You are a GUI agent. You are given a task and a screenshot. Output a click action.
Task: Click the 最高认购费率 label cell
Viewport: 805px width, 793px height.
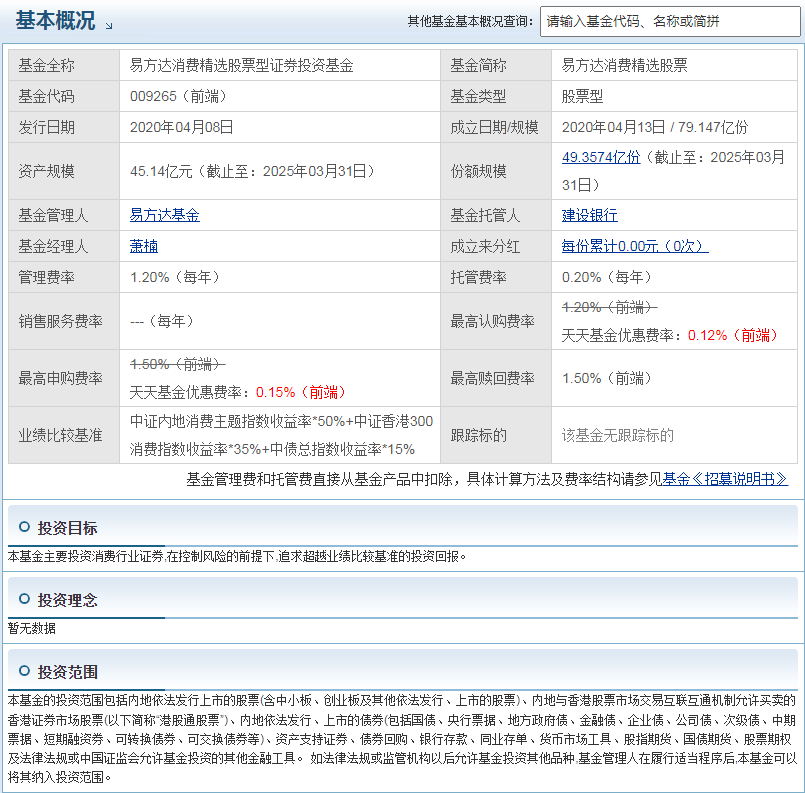(496, 321)
